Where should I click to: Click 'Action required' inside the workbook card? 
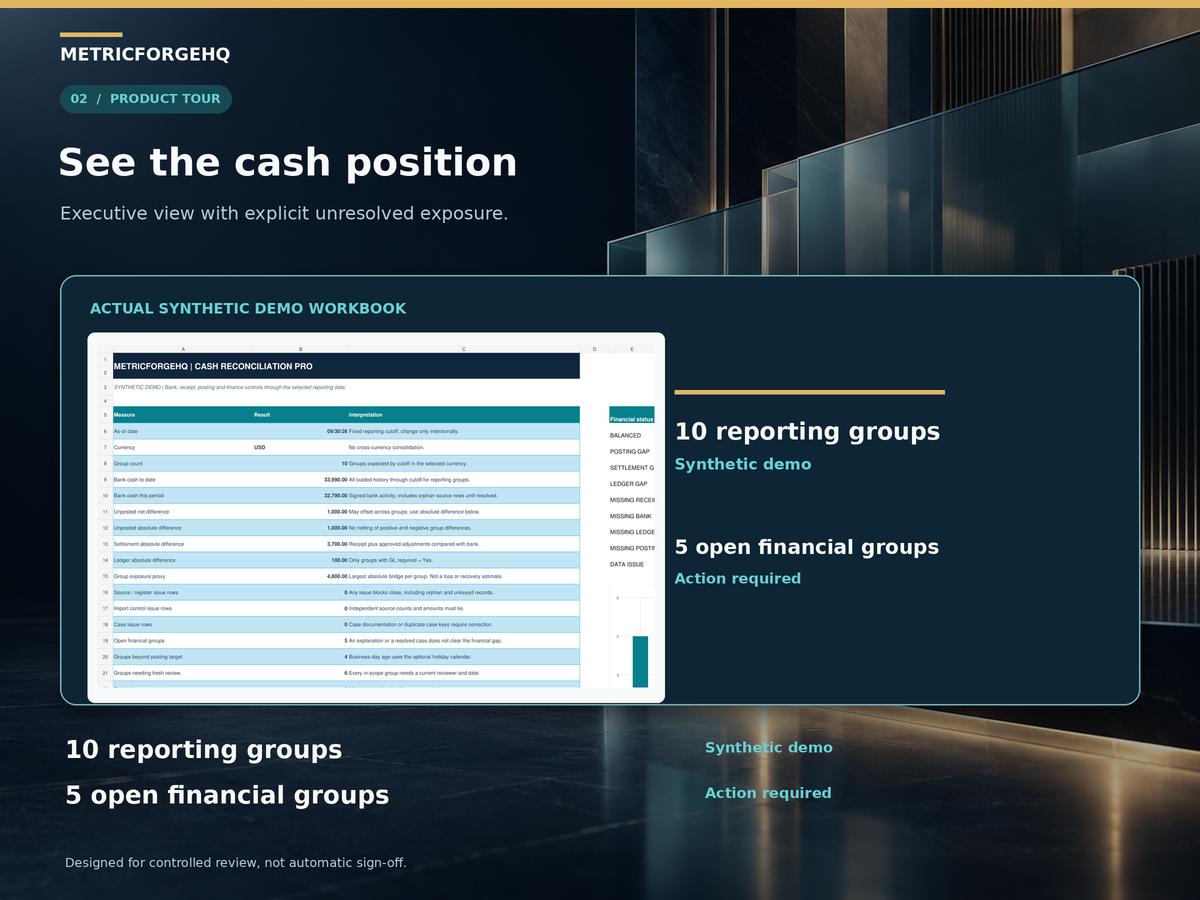(738, 578)
